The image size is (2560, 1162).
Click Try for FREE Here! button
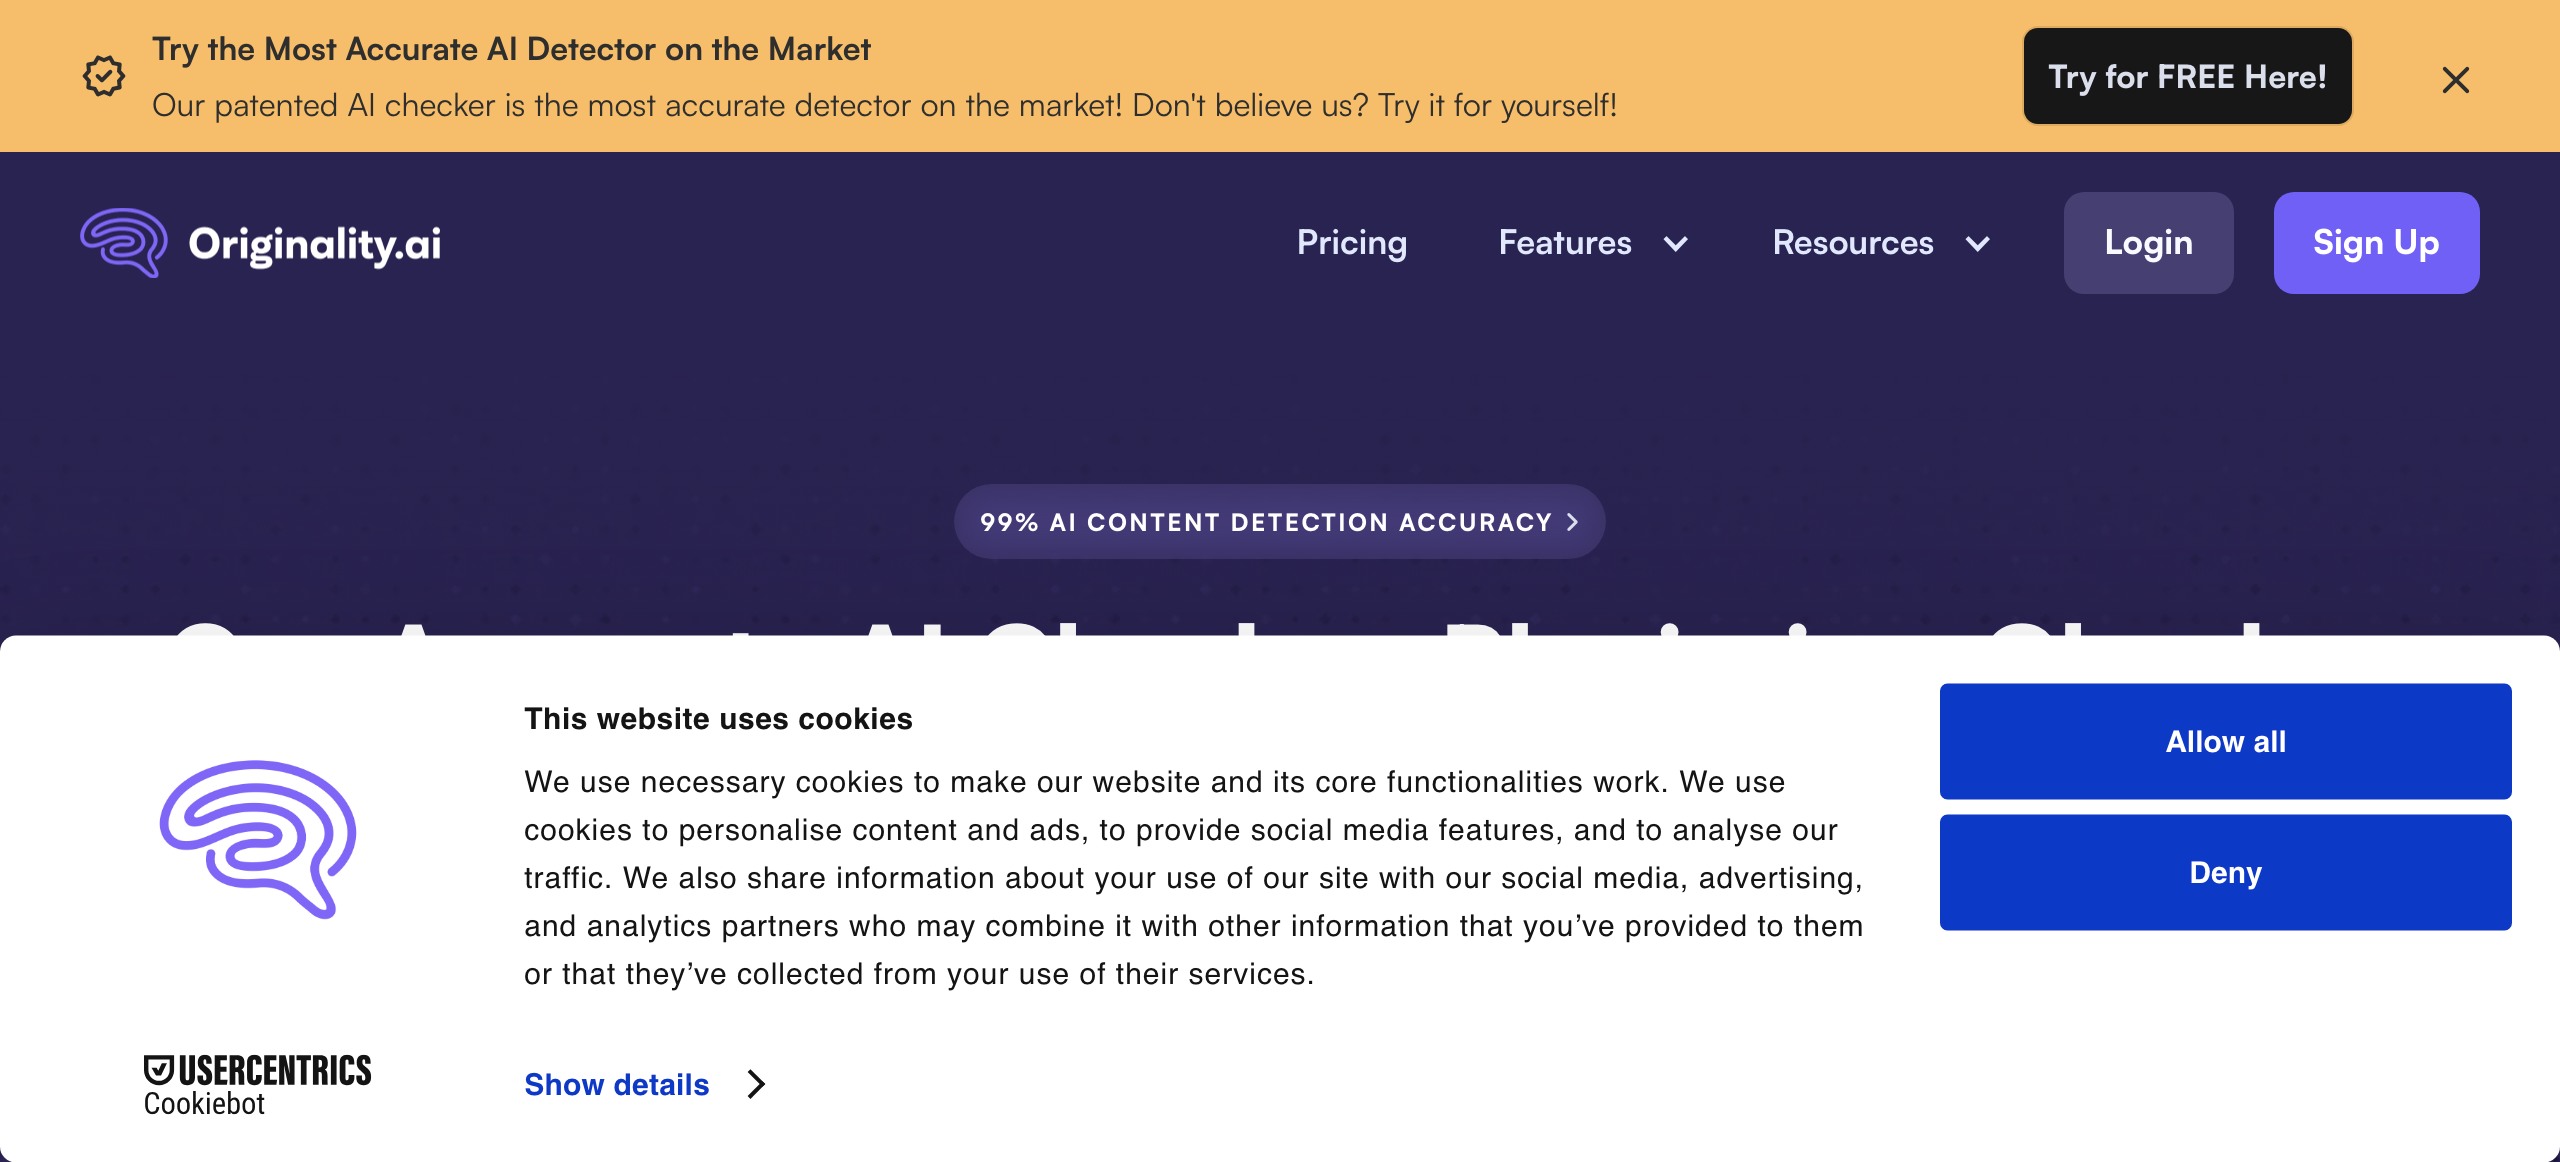(x=2187, y=77)
